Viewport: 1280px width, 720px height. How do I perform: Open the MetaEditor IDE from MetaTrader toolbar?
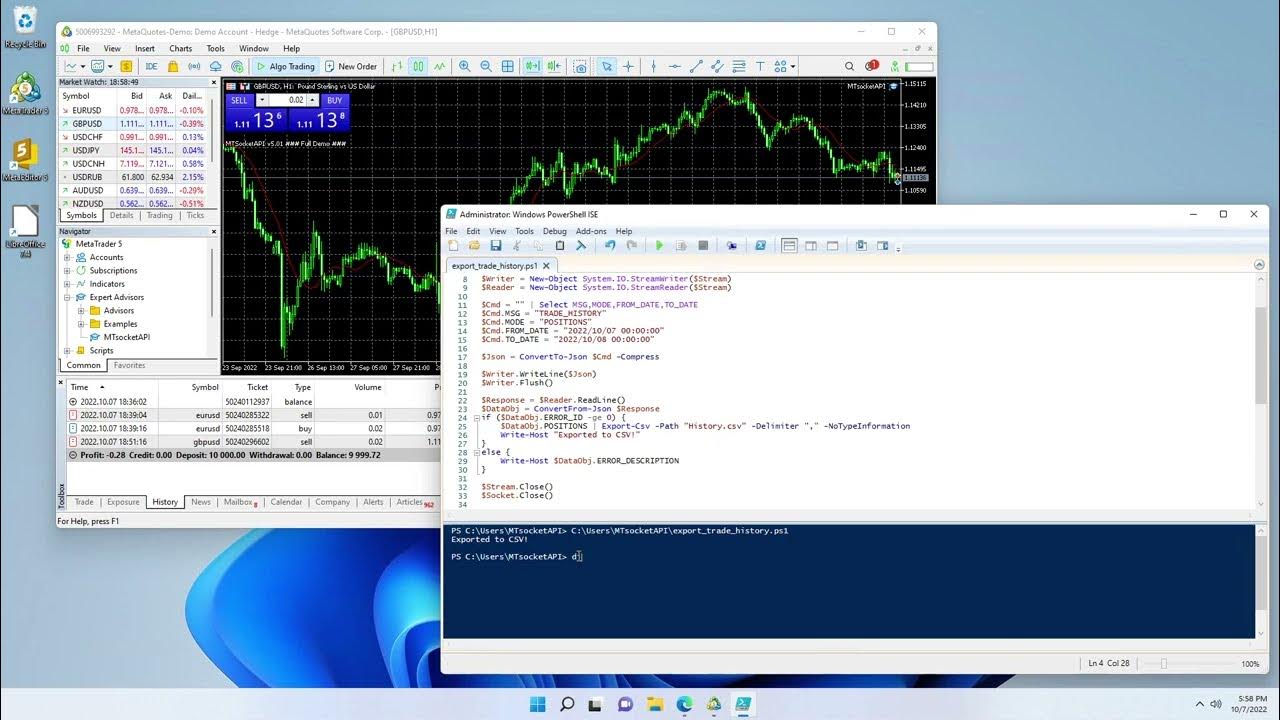pyautogui.click(x=151, y=66)
